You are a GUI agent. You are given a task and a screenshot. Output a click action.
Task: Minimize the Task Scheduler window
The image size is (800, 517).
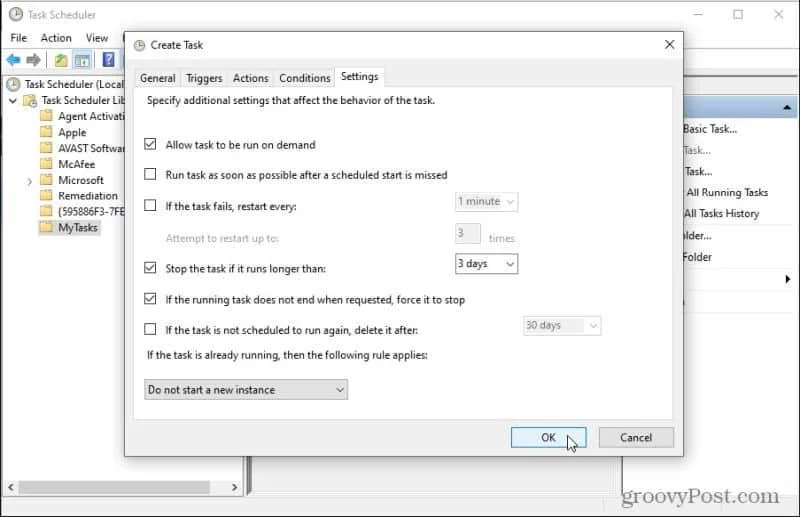[698, 14]
